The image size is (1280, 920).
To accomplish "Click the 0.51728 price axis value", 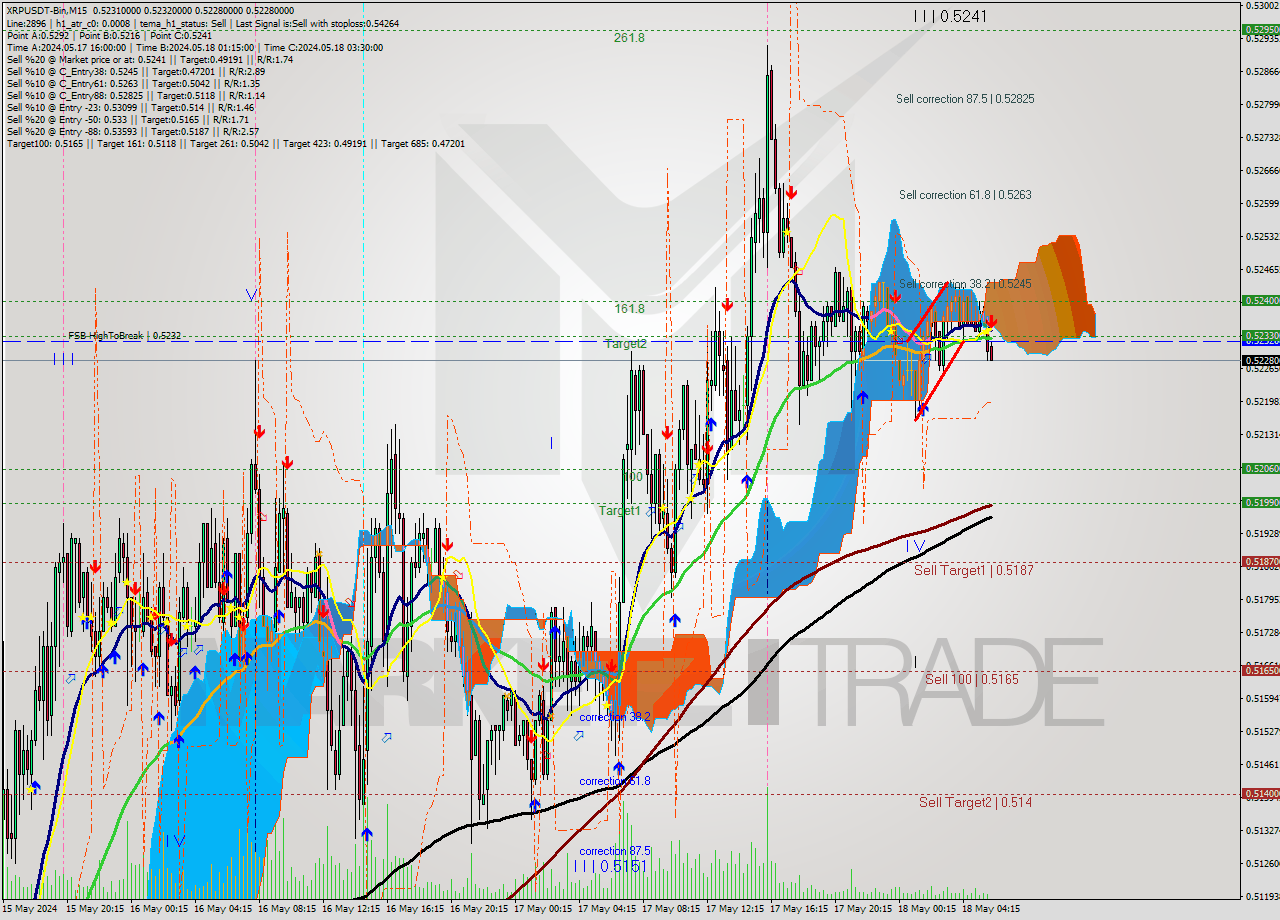I will [1262, 632].
